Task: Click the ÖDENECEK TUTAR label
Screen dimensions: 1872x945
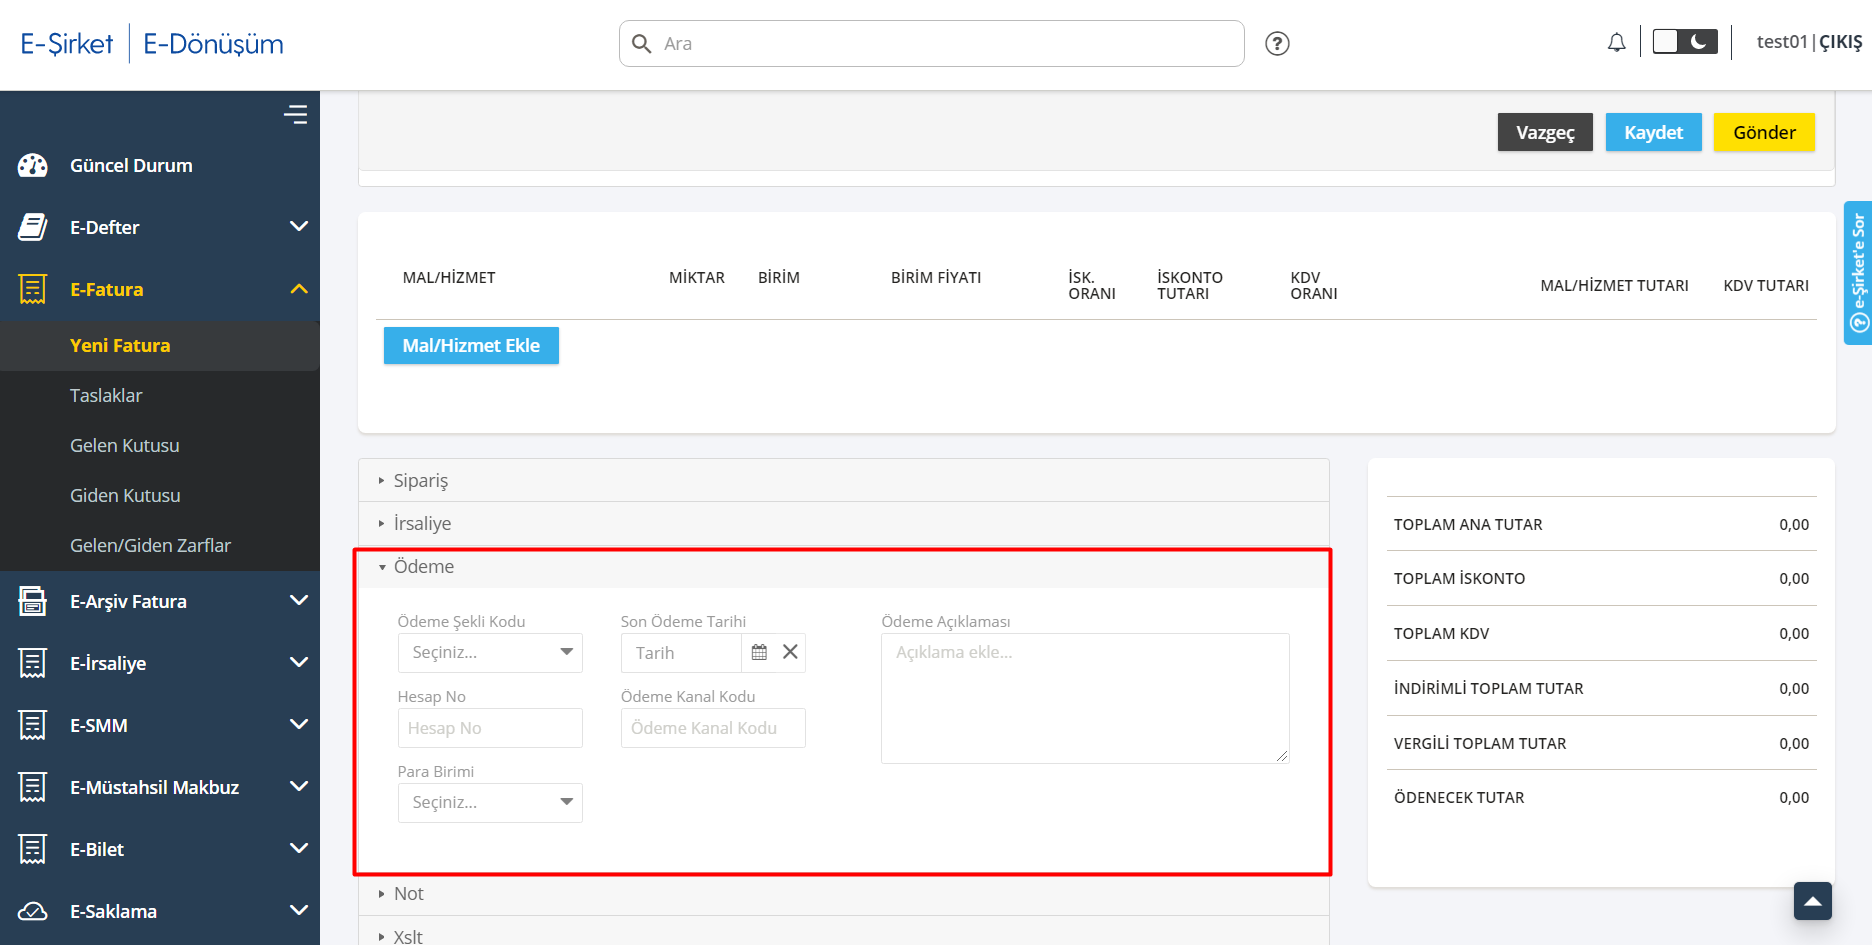Action: (1459, 798)
